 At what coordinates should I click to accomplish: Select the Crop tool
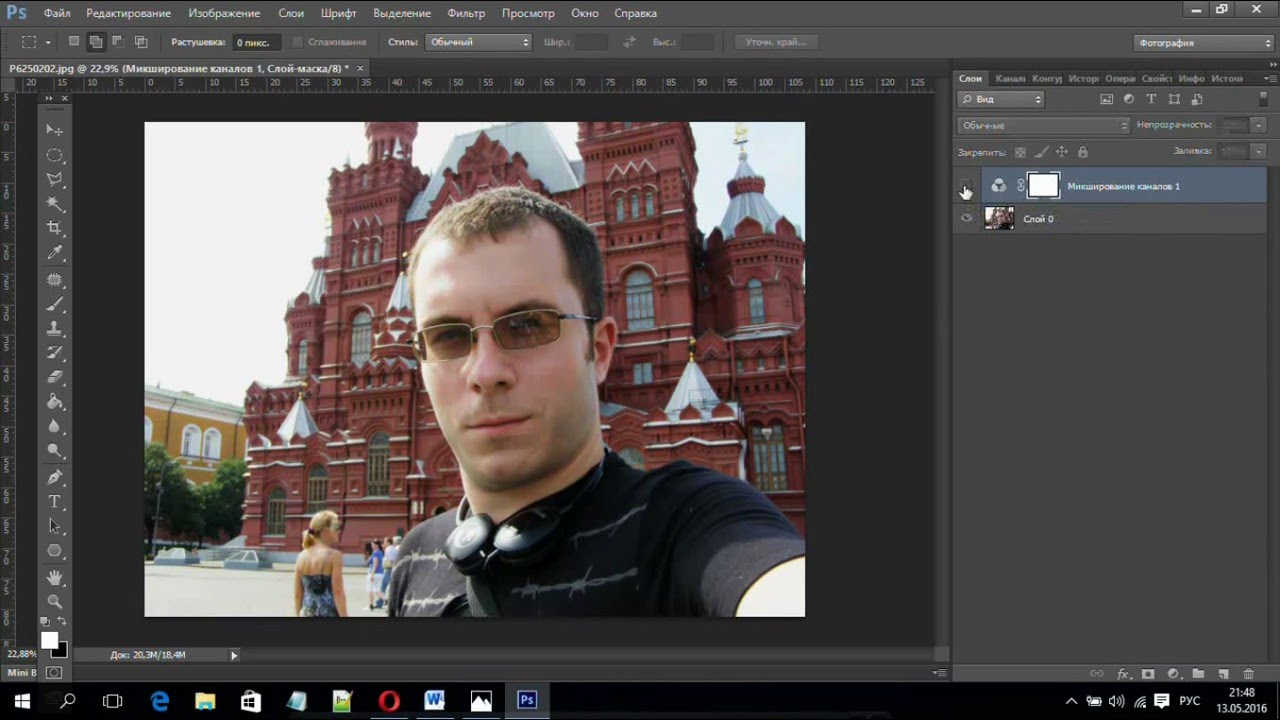pyautogui.click(x=55, y=229)
